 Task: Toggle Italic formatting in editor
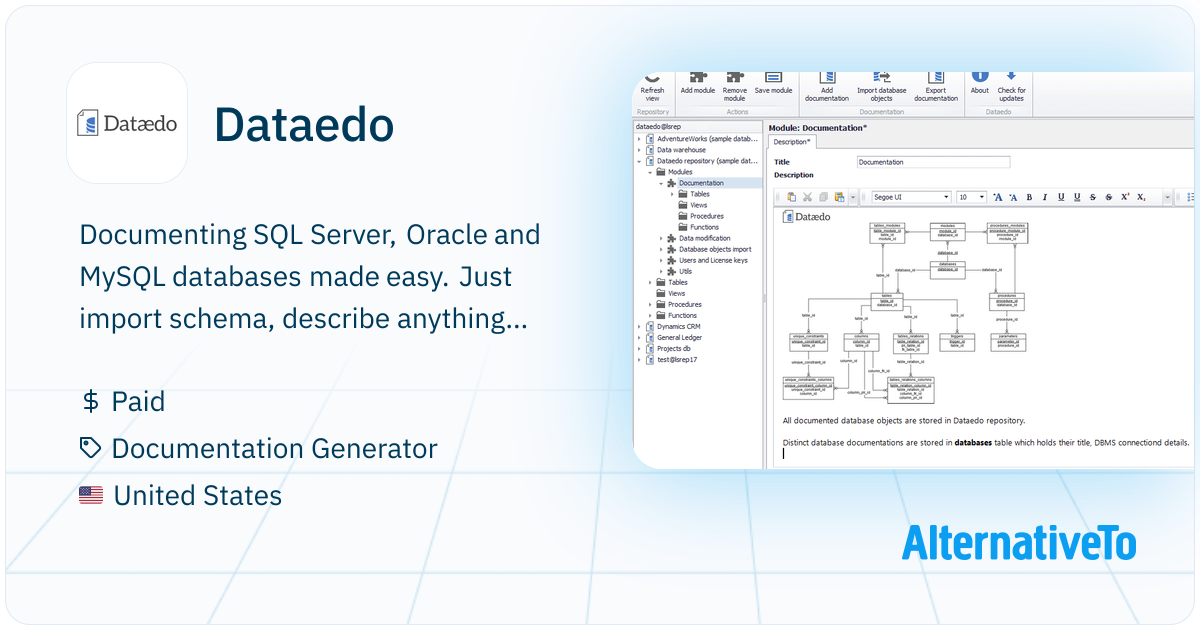pos(1045,197)
